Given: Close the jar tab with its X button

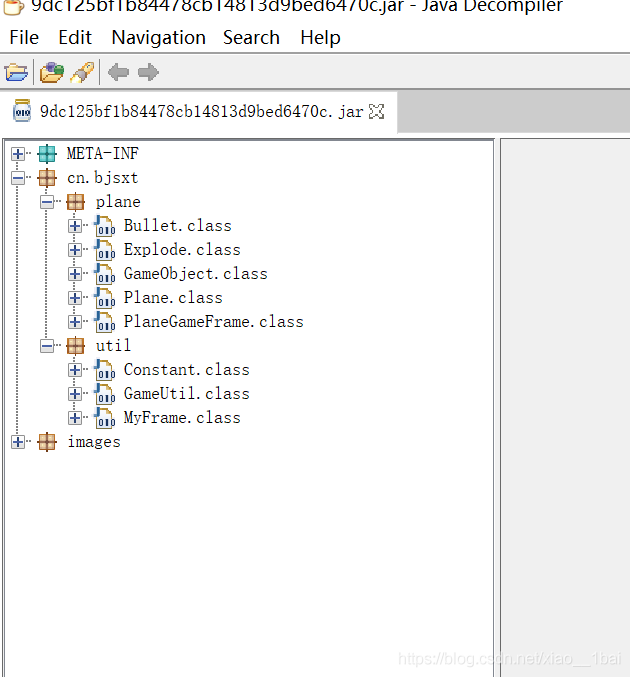Looking at the screenshot, I should 377,111.
